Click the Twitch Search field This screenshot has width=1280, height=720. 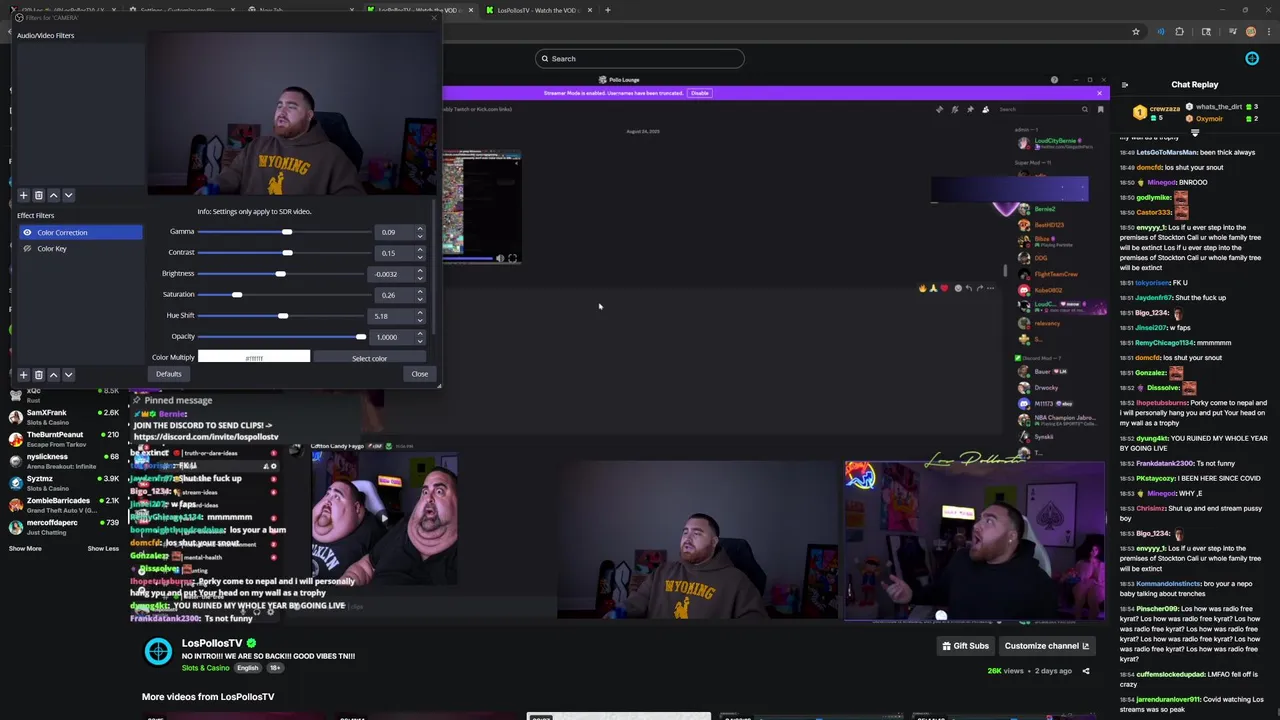(640, 58)
